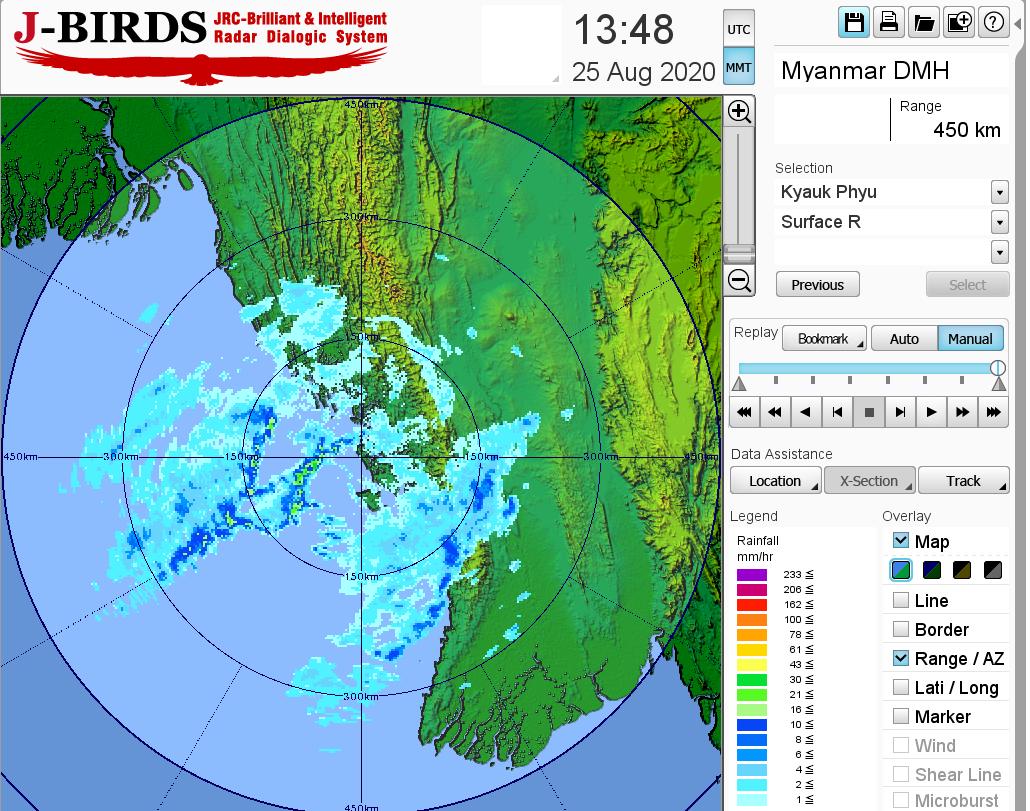
Task: Open the Bookmark replay dropdown
Action: pyautogui.click(x=823, y=339)
